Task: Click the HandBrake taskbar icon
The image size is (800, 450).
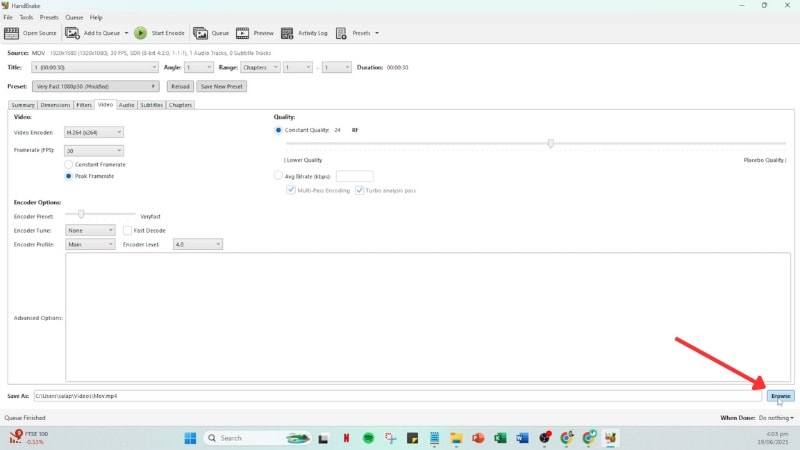Action: [610, 438]
